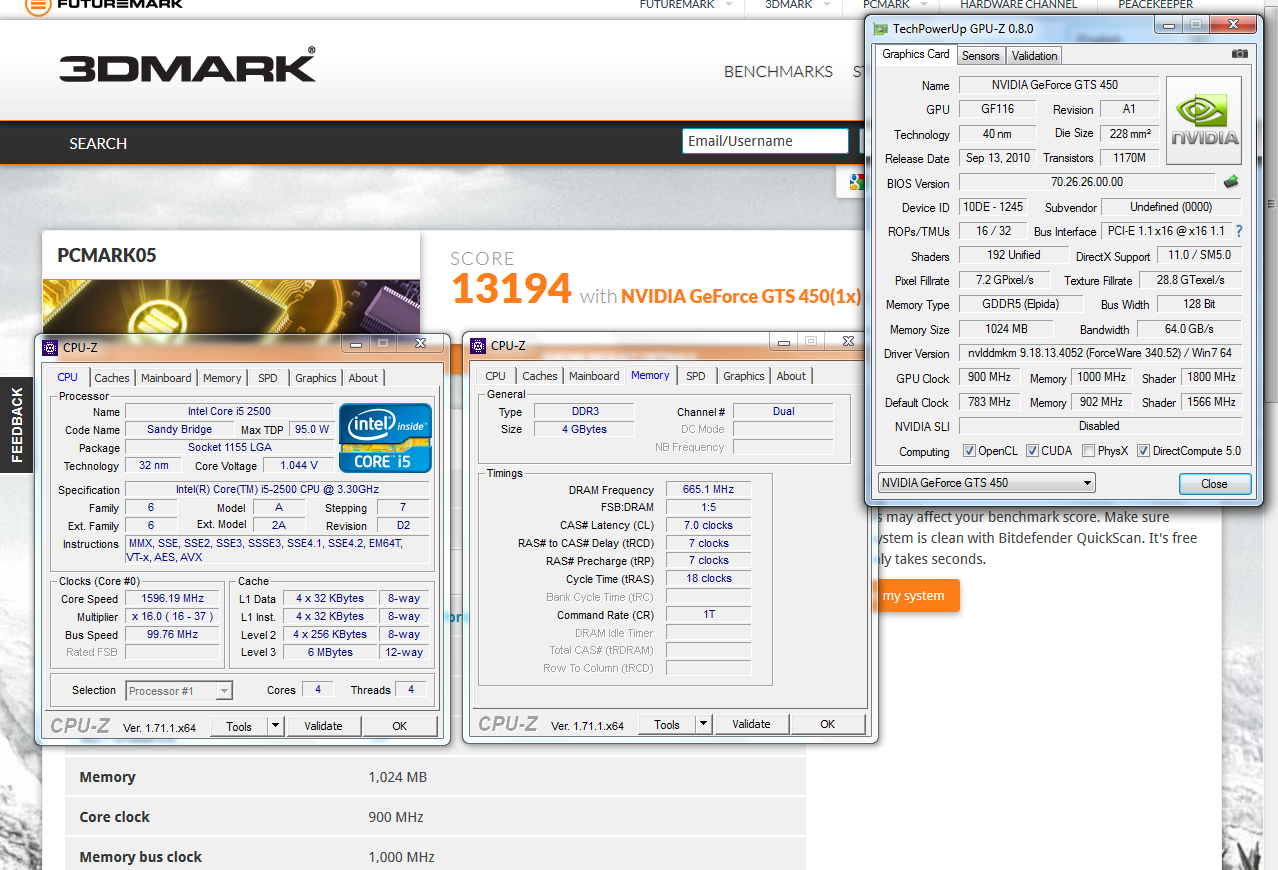Open the Memory tab in left CPU-Z window

click(x=222, y=378)
